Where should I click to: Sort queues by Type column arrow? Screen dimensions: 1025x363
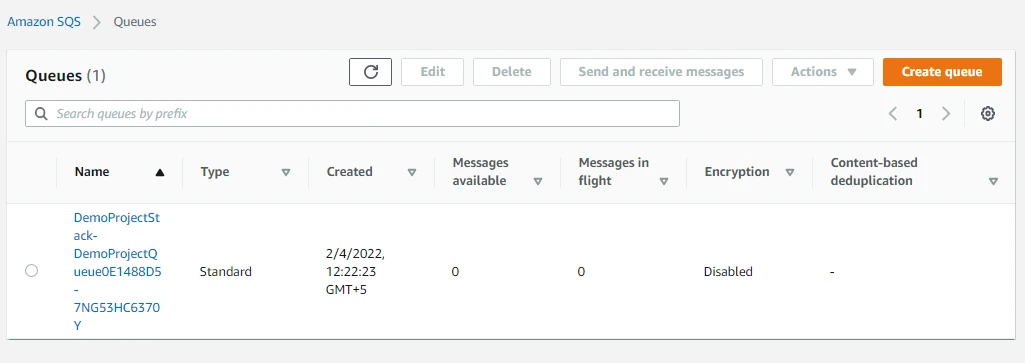tap(286, 173)
